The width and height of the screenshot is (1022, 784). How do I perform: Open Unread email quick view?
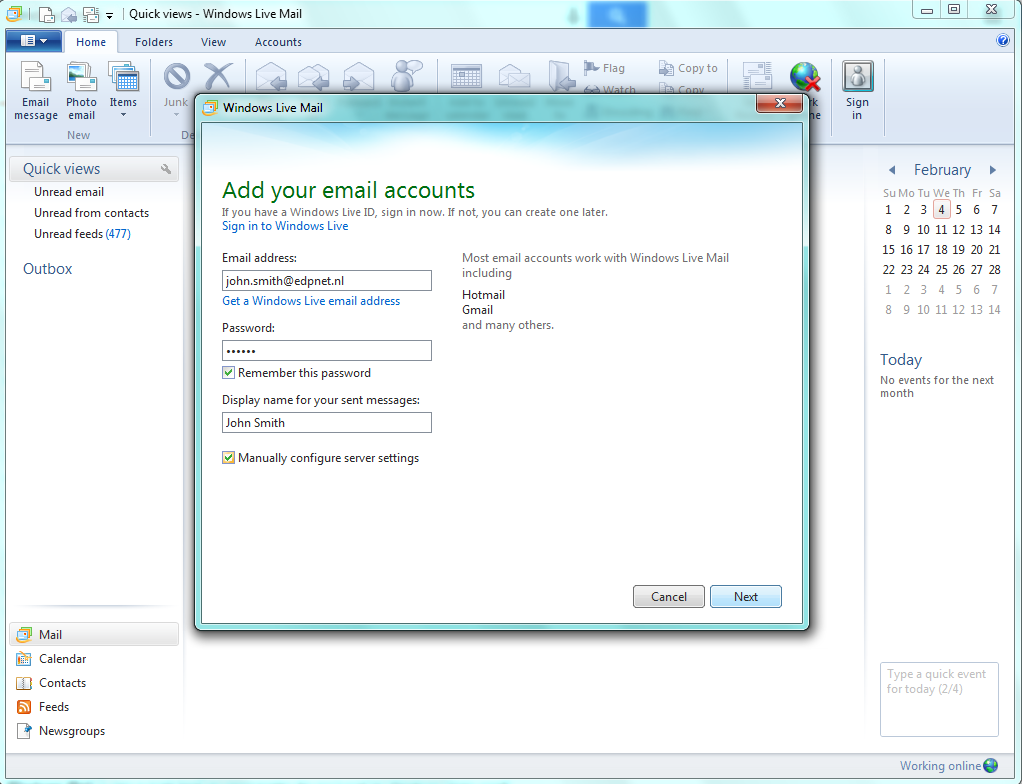tap(69, 192)
